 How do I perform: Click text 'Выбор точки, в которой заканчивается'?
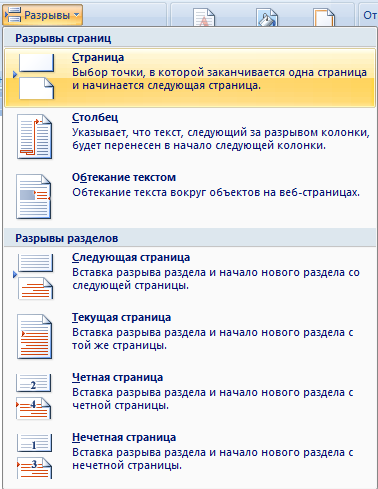point(179,72)
